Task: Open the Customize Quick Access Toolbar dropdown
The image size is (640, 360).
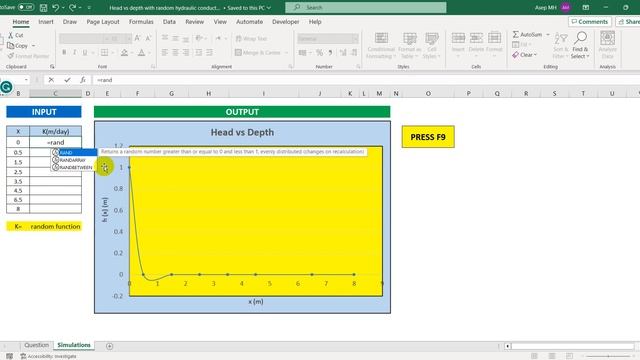Action: tap(89, 7)
